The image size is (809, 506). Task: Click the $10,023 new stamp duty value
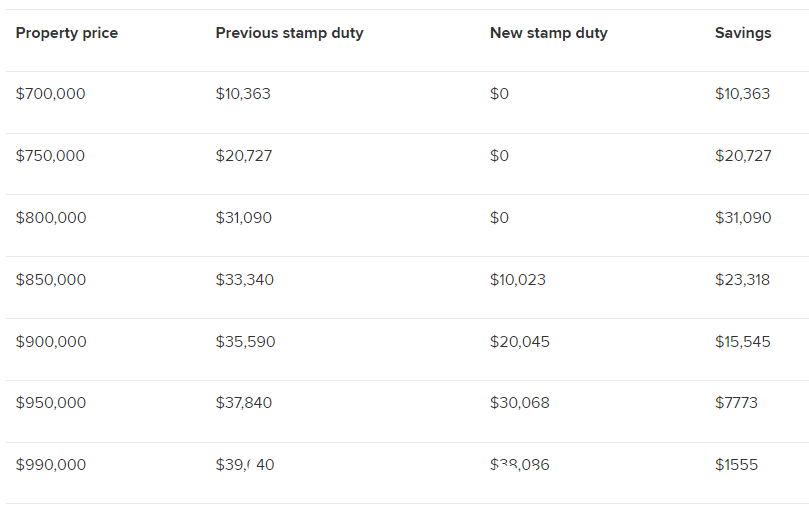click(517, 280)
